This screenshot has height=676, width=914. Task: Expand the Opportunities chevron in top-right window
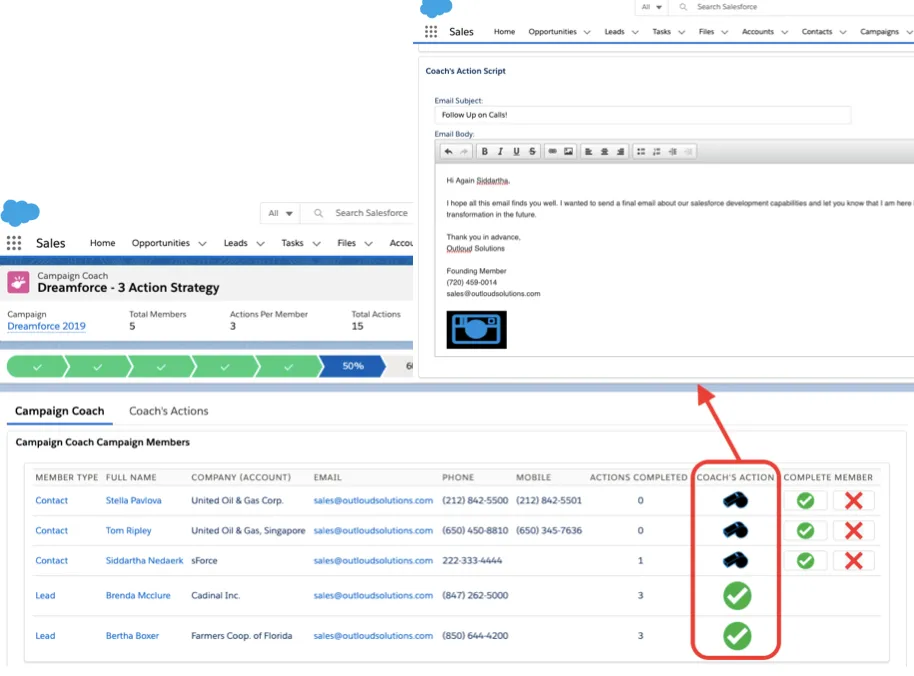(587, 32)
